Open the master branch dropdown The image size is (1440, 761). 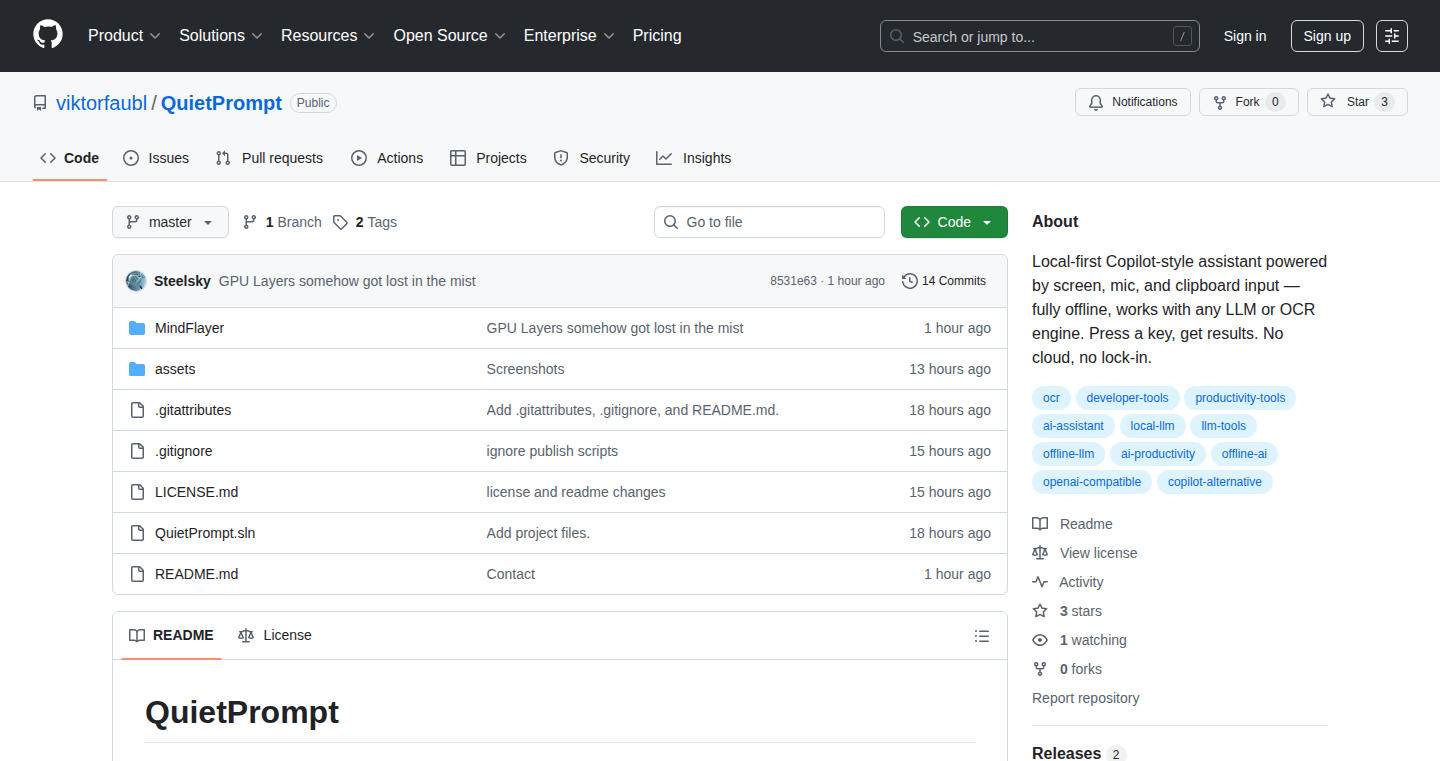coord(170,222)
